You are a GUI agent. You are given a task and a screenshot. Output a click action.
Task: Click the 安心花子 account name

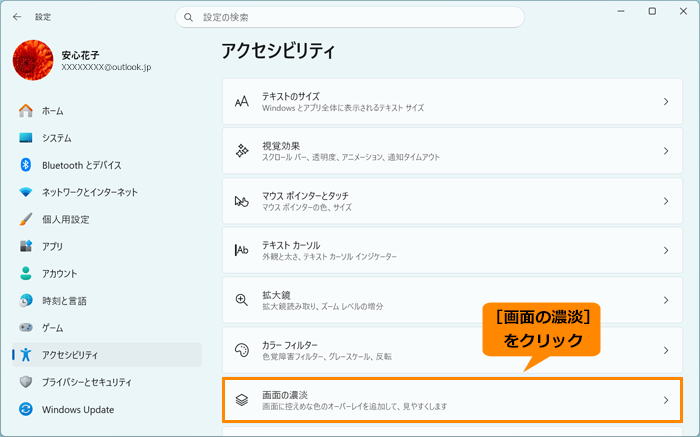coord(80,55)
